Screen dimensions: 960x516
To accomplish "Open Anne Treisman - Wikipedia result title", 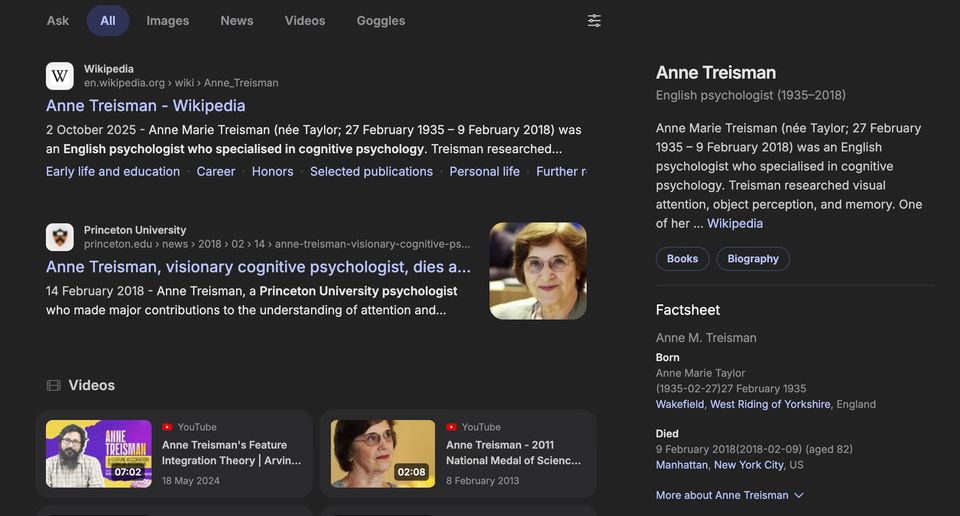I will (x=146, y=105).
